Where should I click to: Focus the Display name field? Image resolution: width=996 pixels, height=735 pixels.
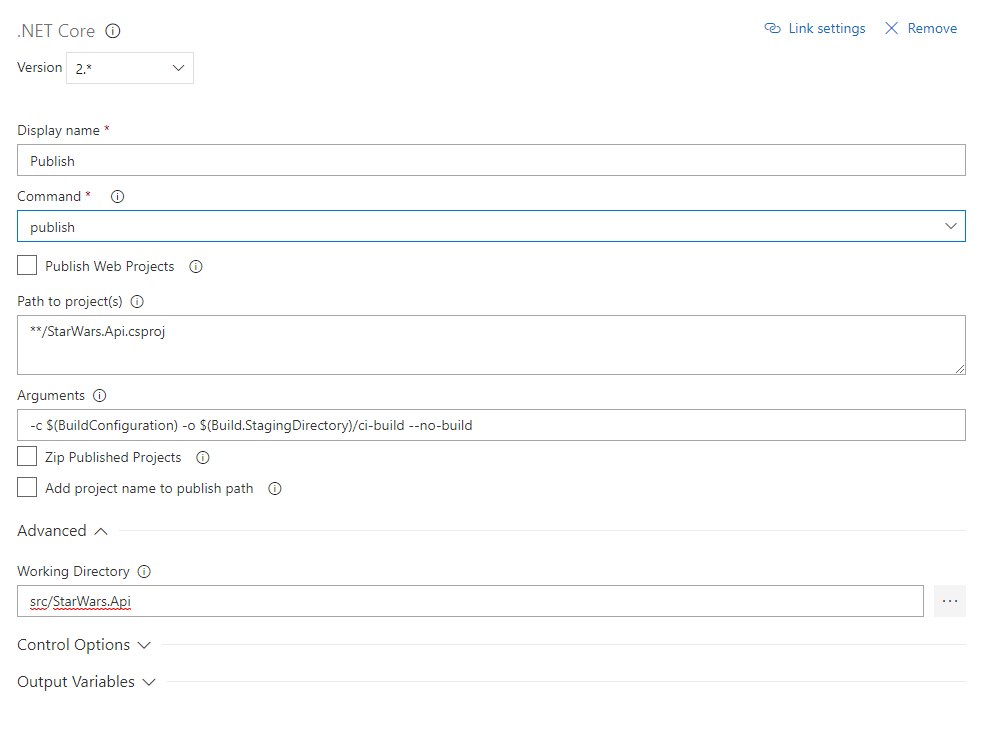[x=491, y=160]
